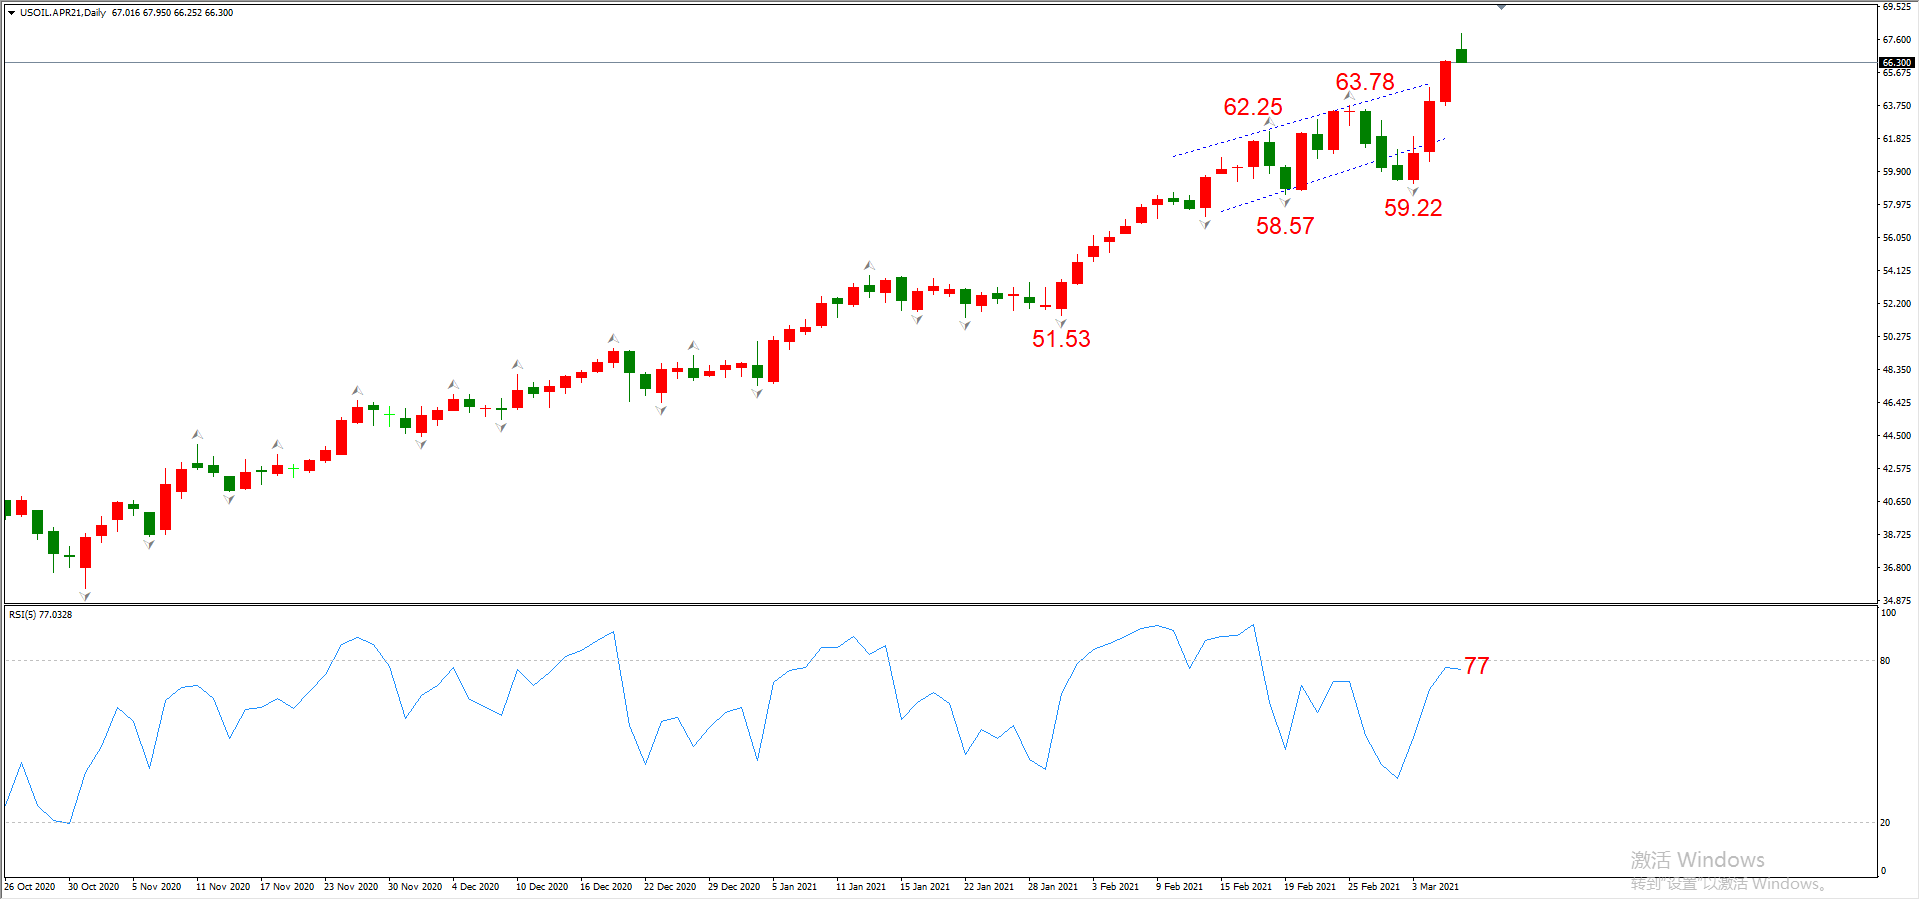This screenshot has height=900, width=1920.
Task: Click the 9 Feb 2021 date label
Action: [1180, 887]
